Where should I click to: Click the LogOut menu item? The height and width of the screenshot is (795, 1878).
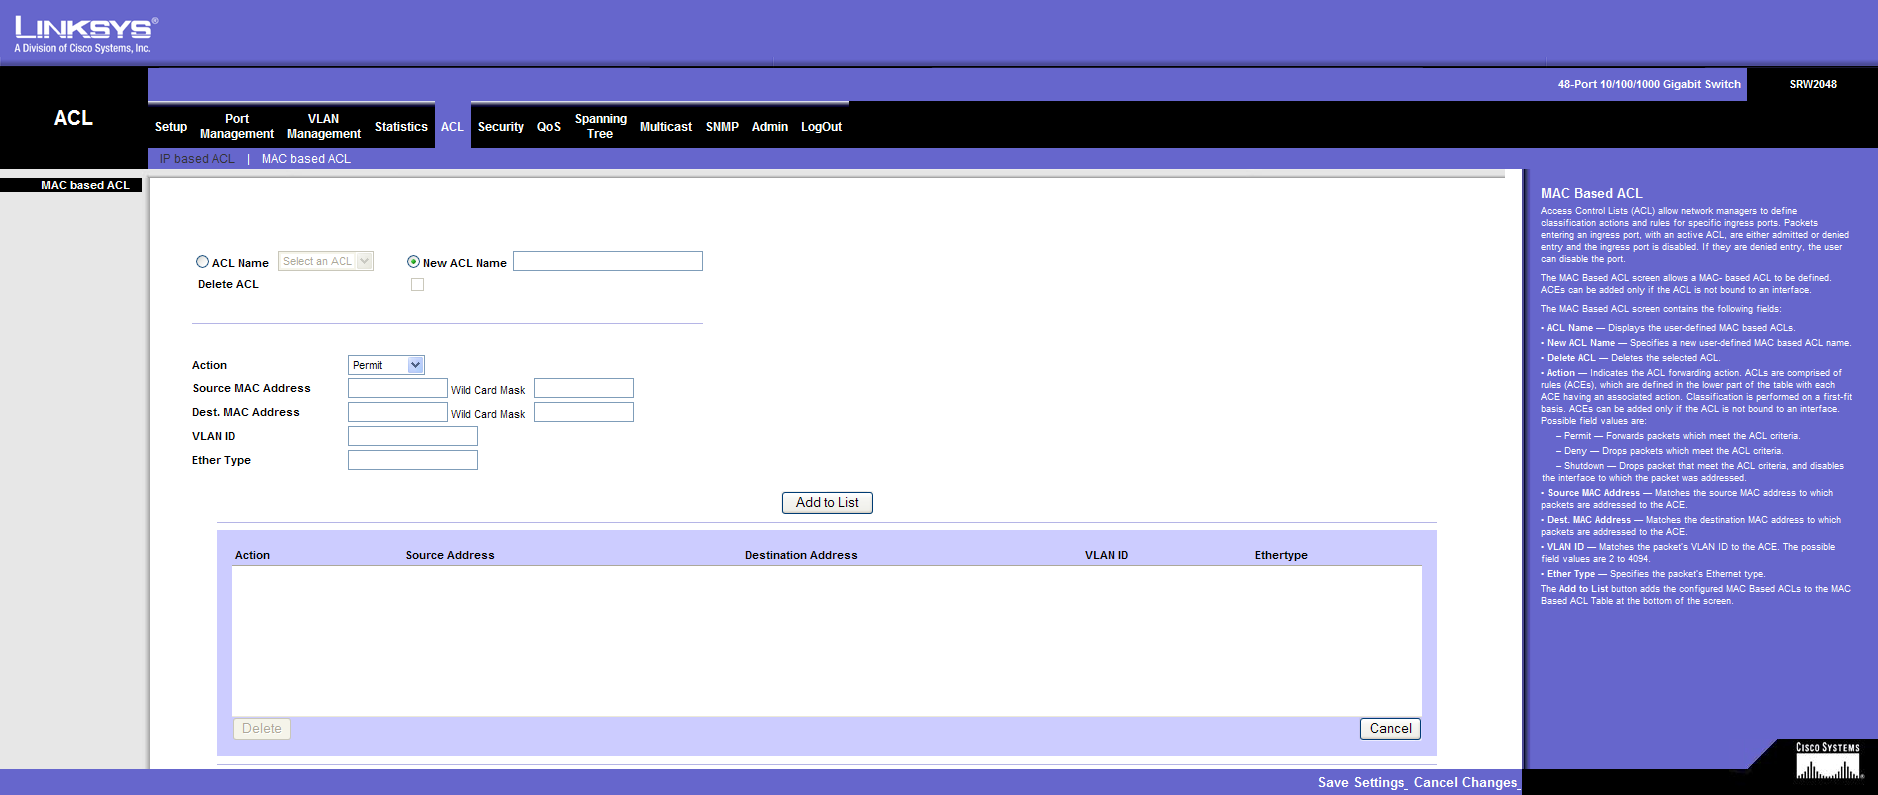click(821, 127)
